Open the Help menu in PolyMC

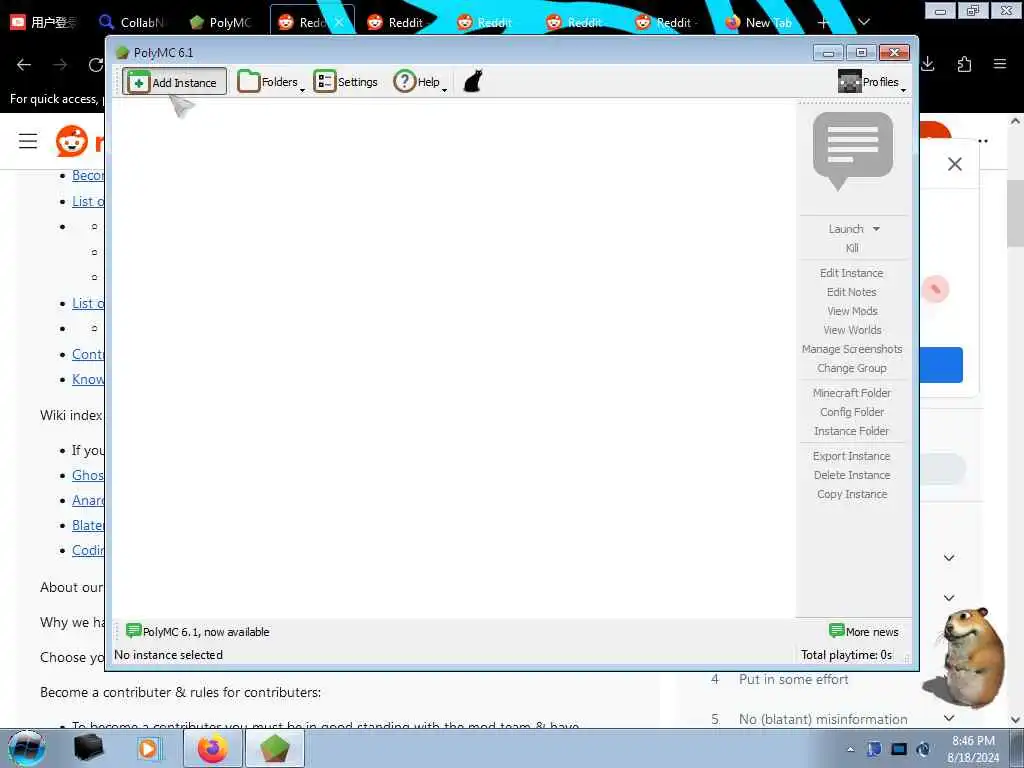420,82
